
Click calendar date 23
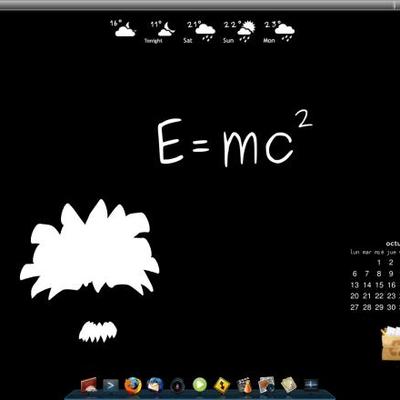pos(391,296)
